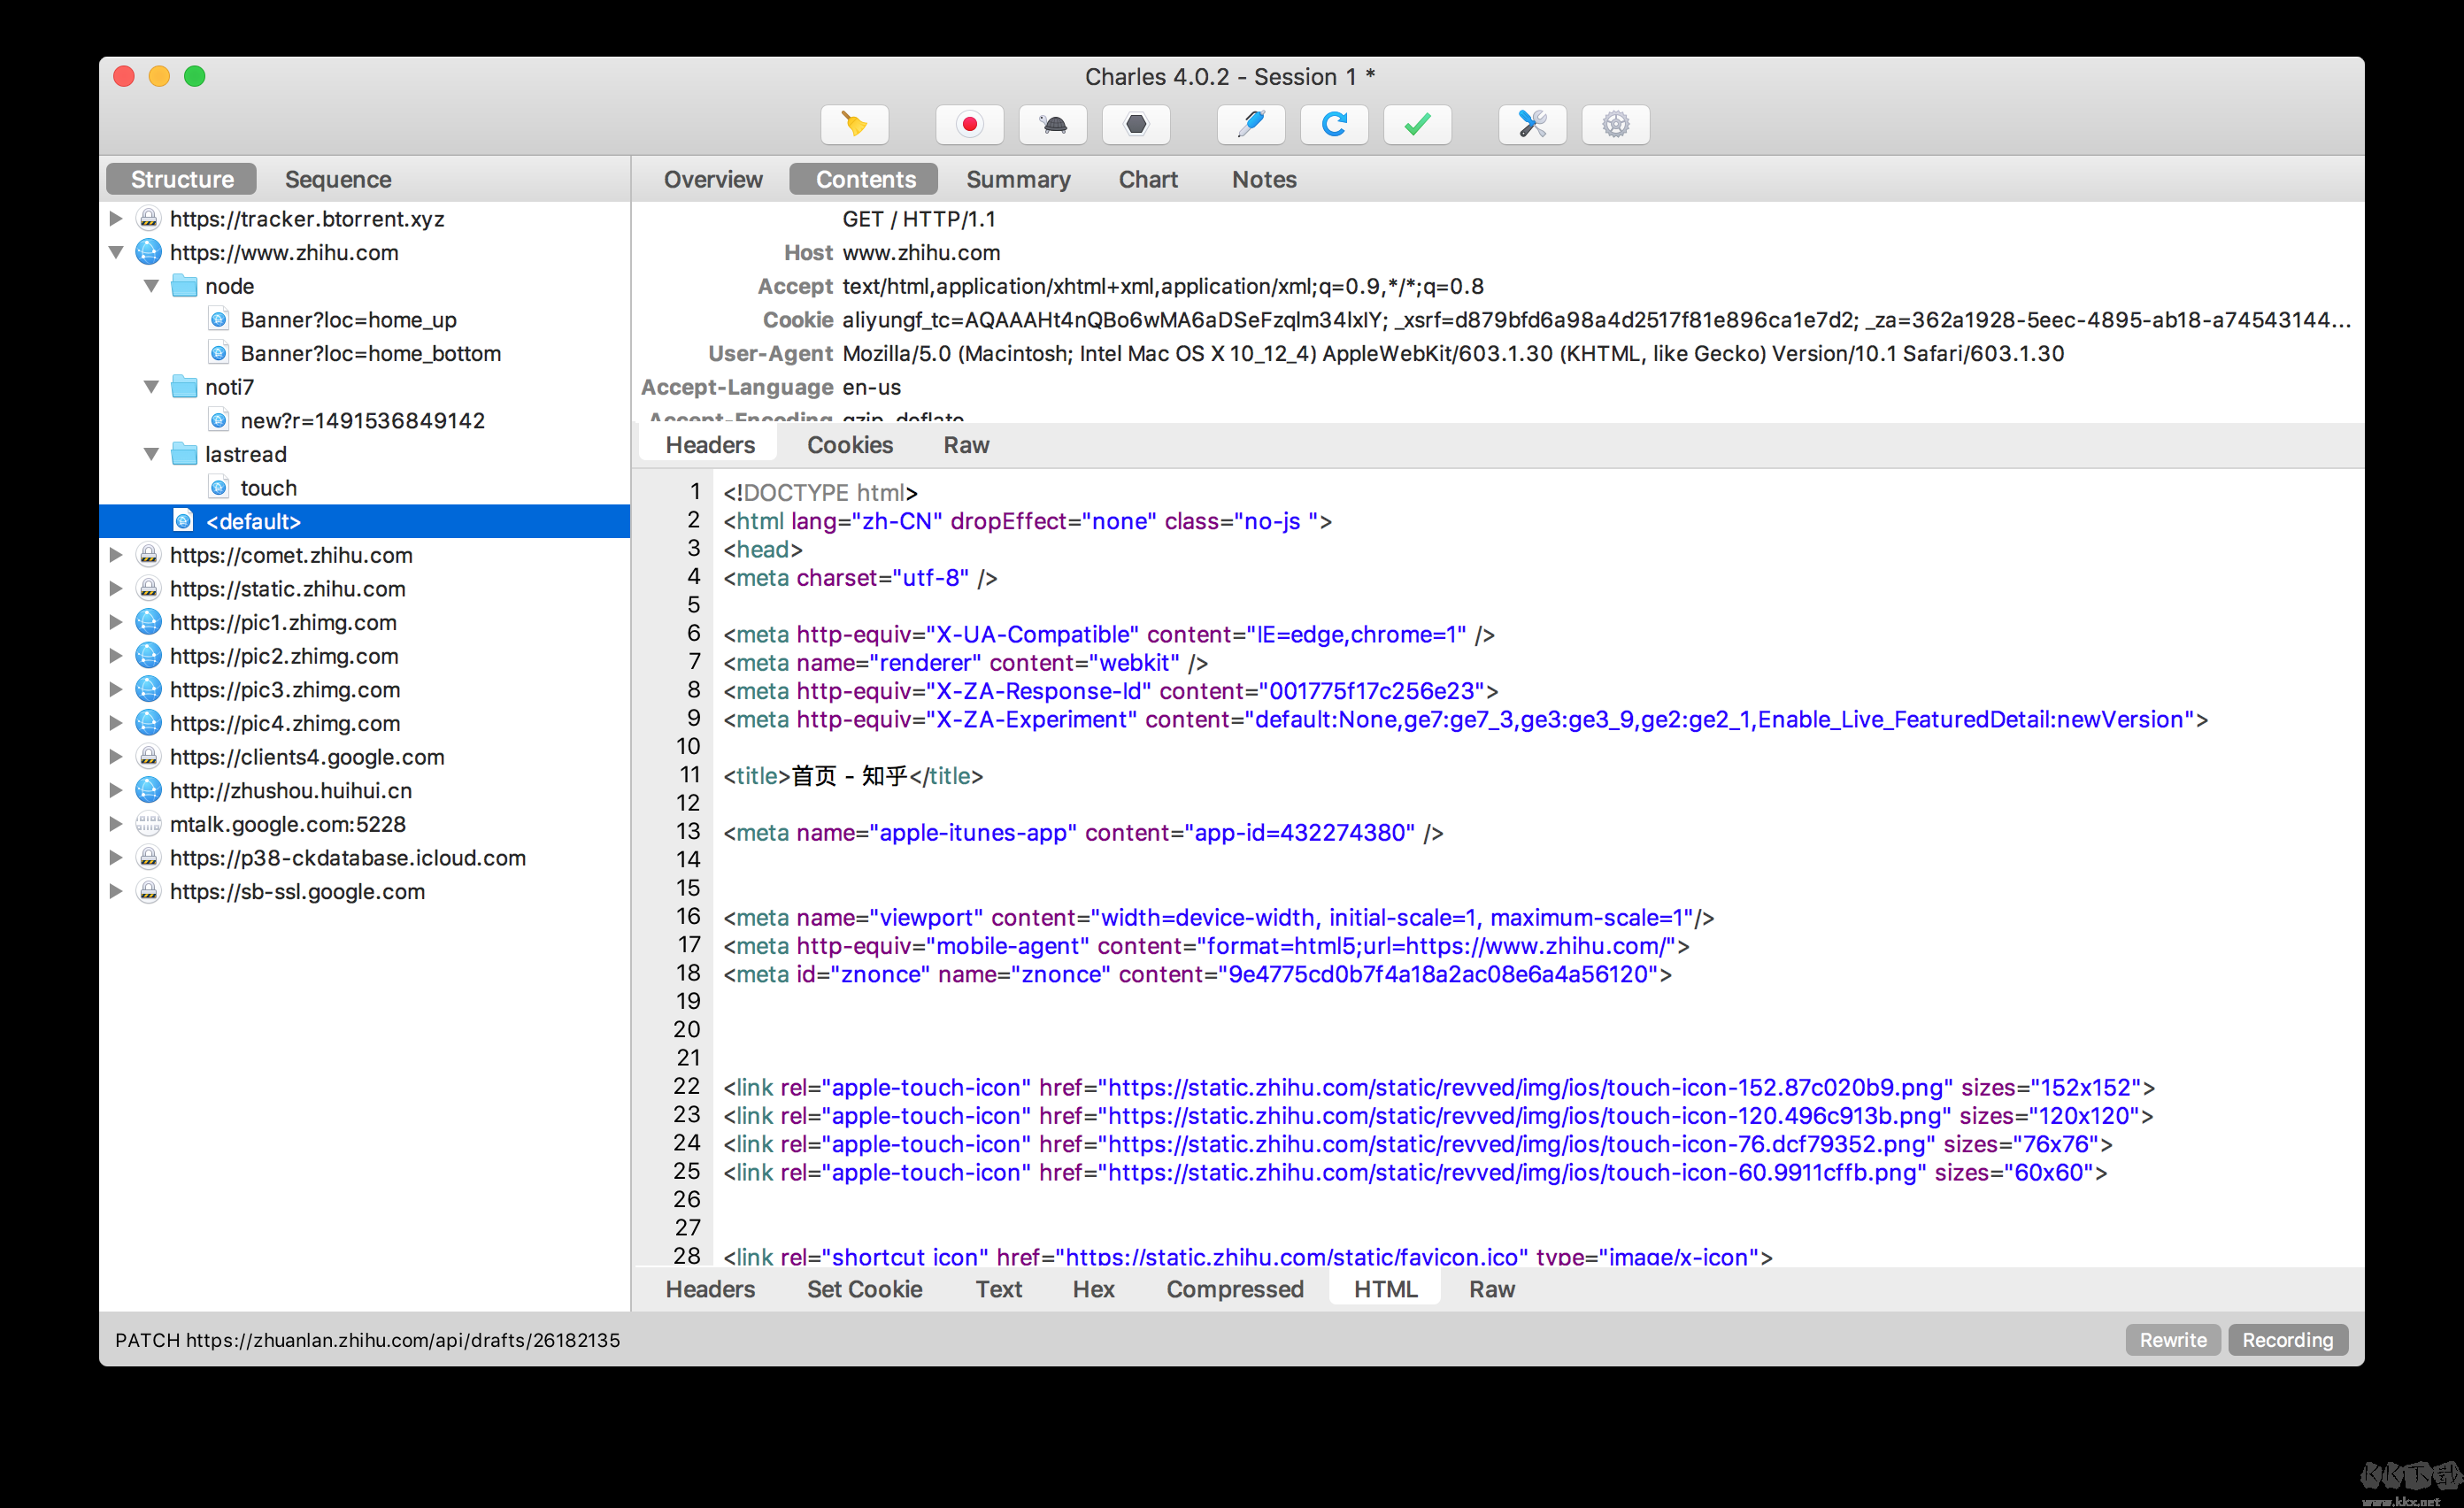
Task: Expand the https://comet.zhihu.com tree node
Action: pyautogui.click(x=118, y=554)
